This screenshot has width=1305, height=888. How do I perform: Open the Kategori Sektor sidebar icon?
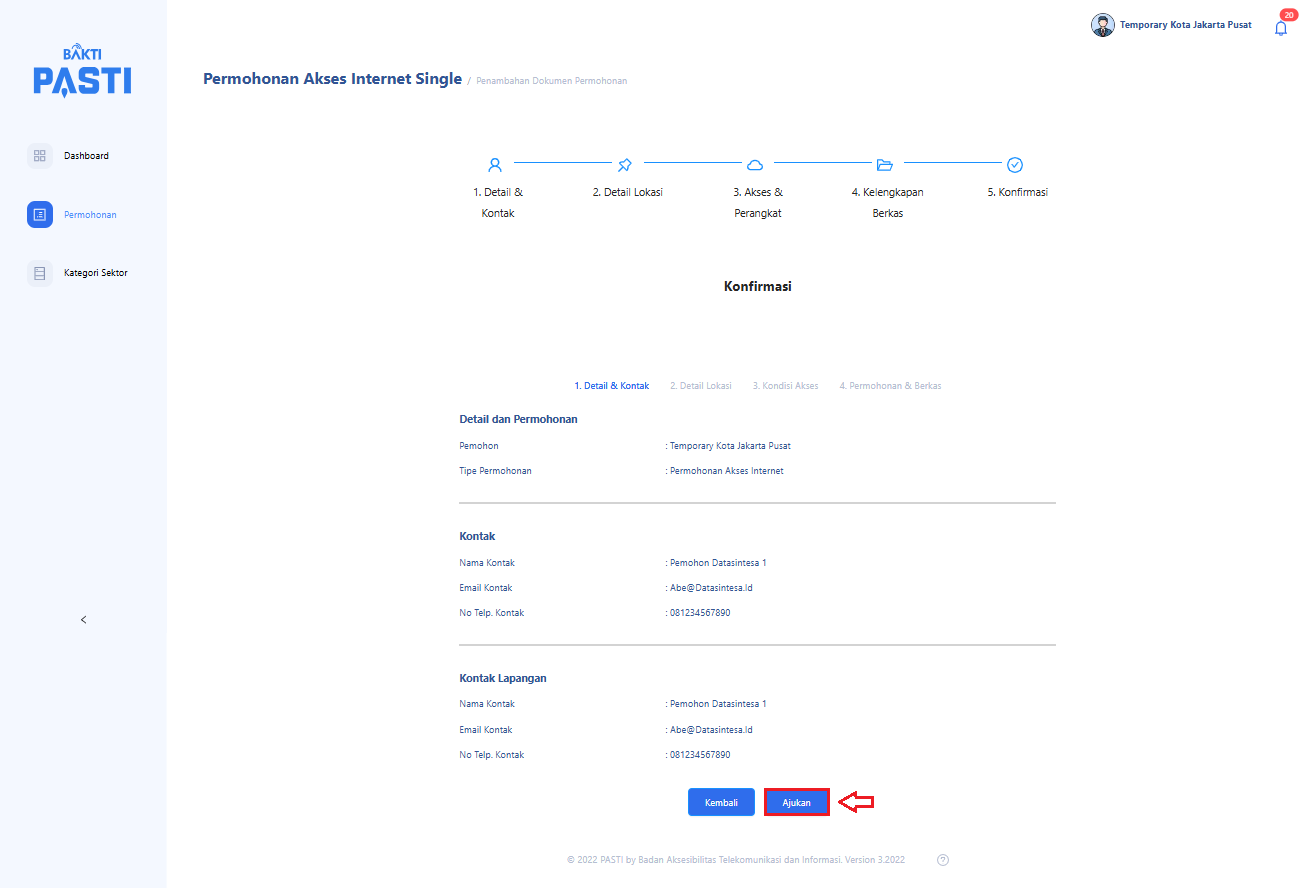(x=40, y=273)
